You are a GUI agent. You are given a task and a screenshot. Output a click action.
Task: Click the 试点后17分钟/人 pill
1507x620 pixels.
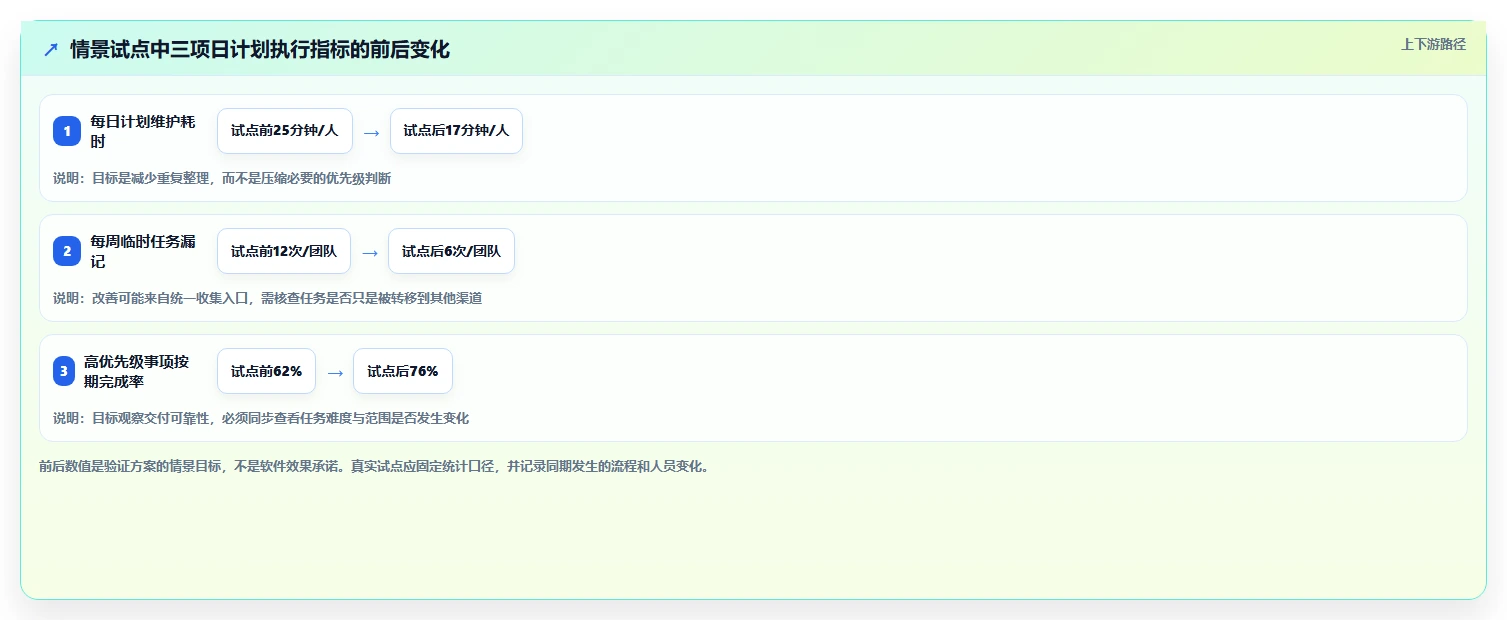(x=456, y=131)
